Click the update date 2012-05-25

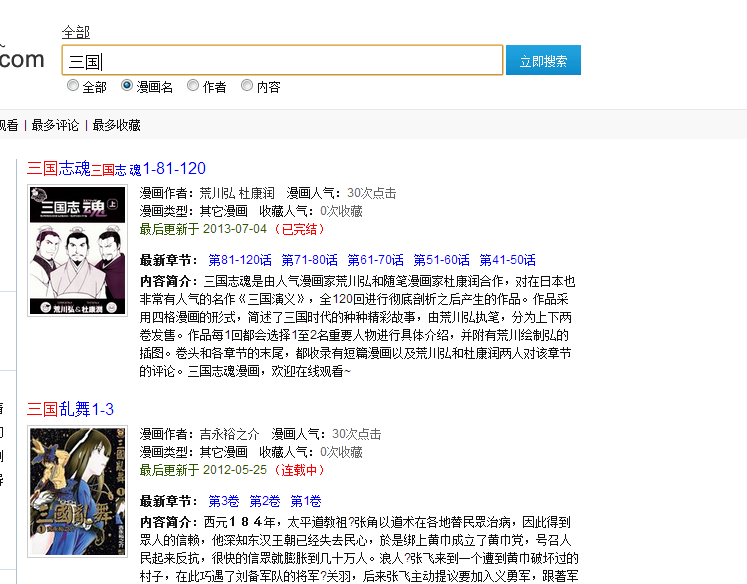click(x=235, y=470)
